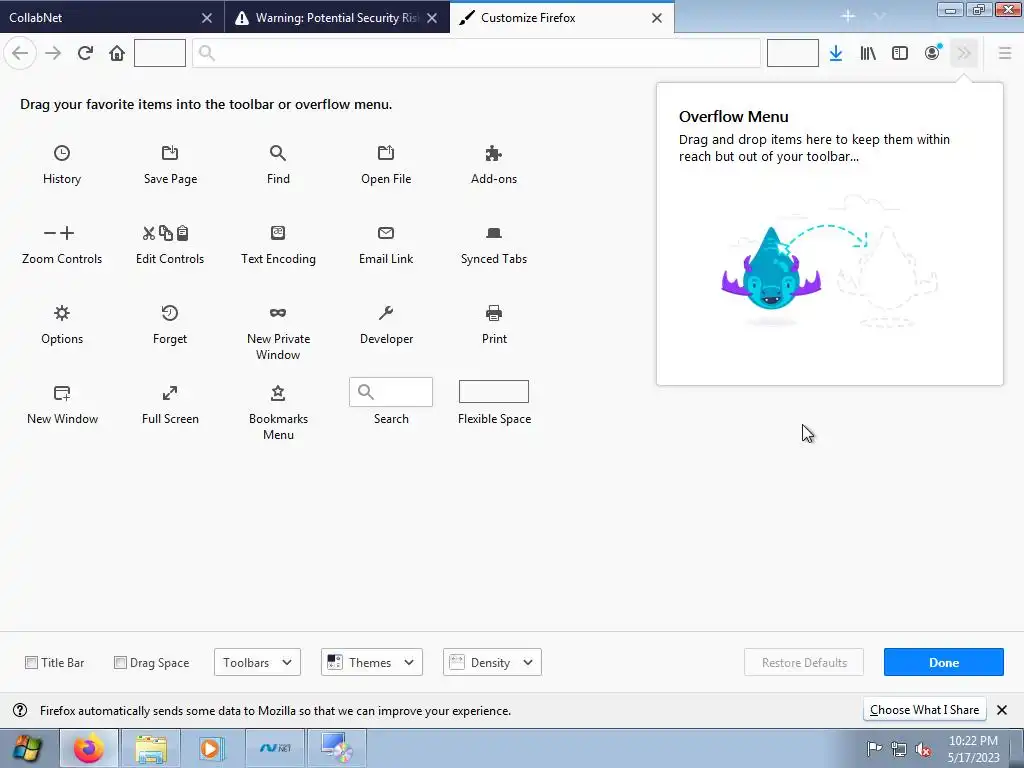Open the list all tabs dropdown arrow
Screen dimensions: 1024x768
click(x=880, y=16)
